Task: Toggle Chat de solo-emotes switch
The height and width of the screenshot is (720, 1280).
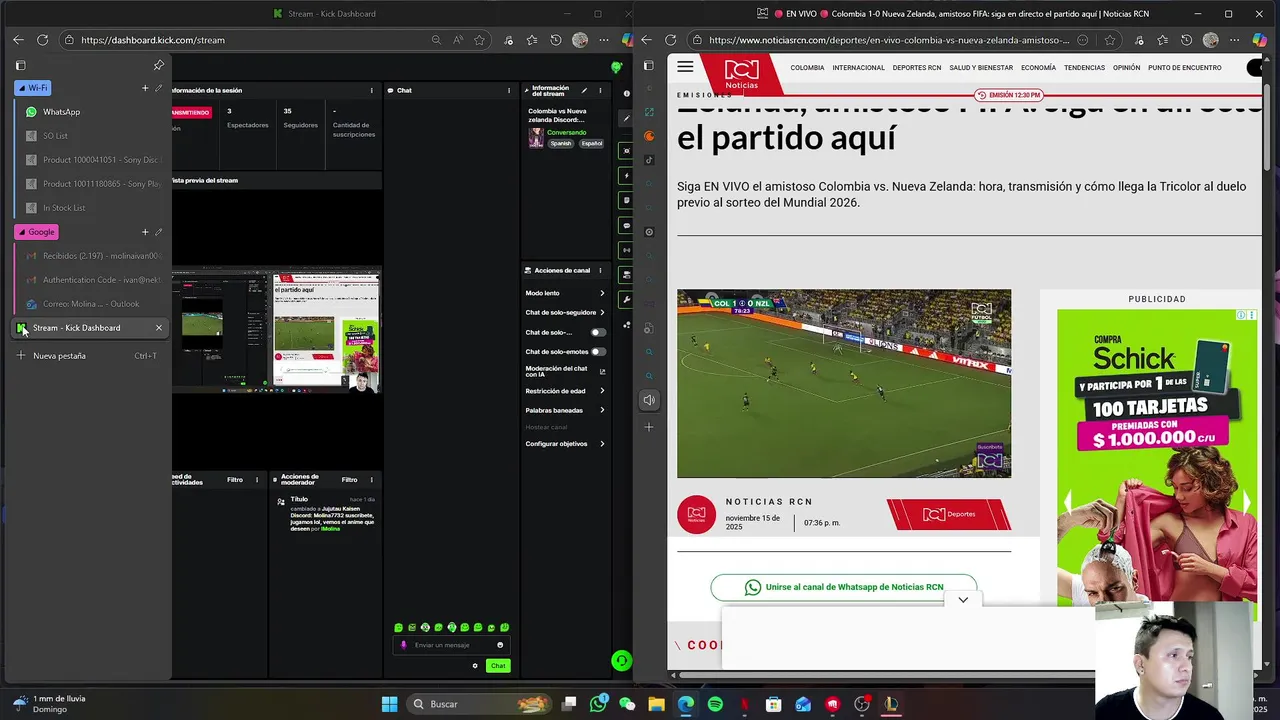Action: (597, 352)
